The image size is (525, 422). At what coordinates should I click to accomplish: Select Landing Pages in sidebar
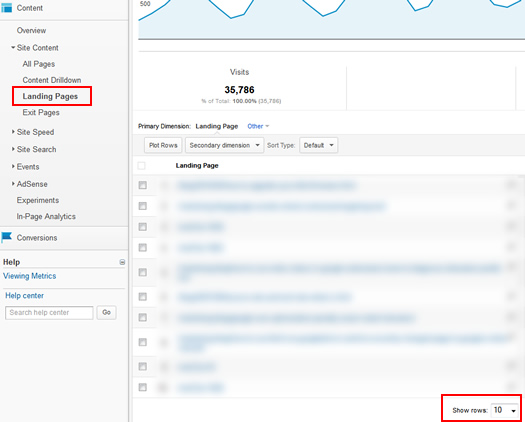(50, 96)
